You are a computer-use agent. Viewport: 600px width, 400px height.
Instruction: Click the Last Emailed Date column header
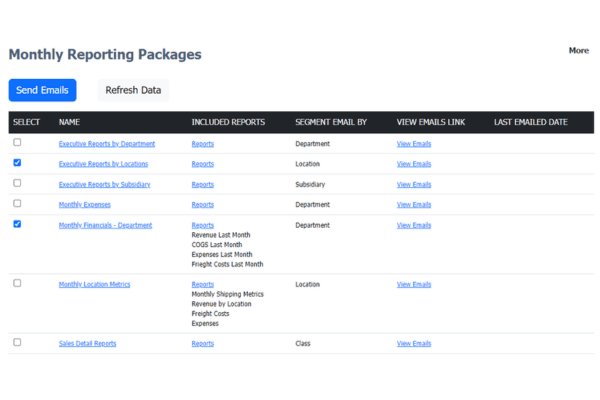click(x=530, y=122)
